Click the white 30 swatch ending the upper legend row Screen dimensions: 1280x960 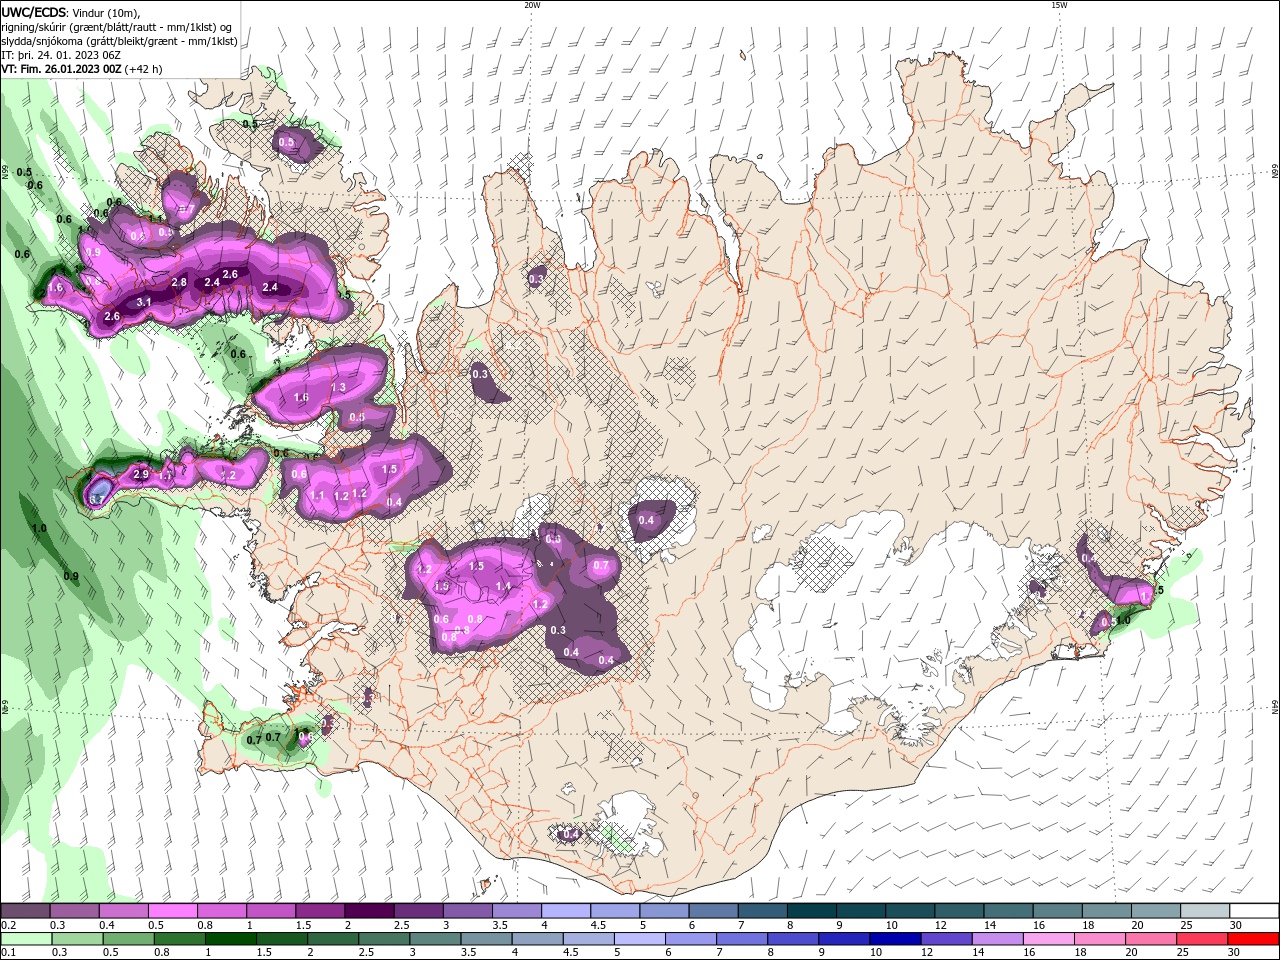[1254, 911]
